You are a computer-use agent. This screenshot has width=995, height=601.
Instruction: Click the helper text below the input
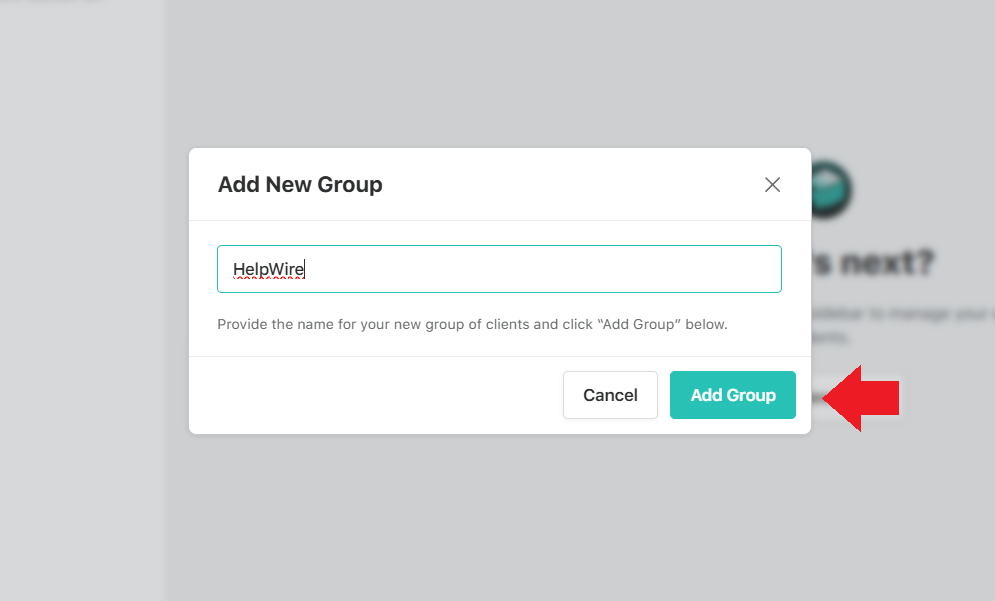(473, 324)
